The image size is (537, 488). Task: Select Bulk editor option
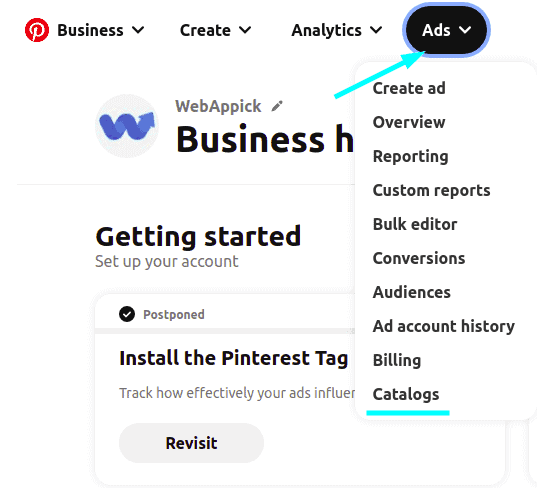415,224
